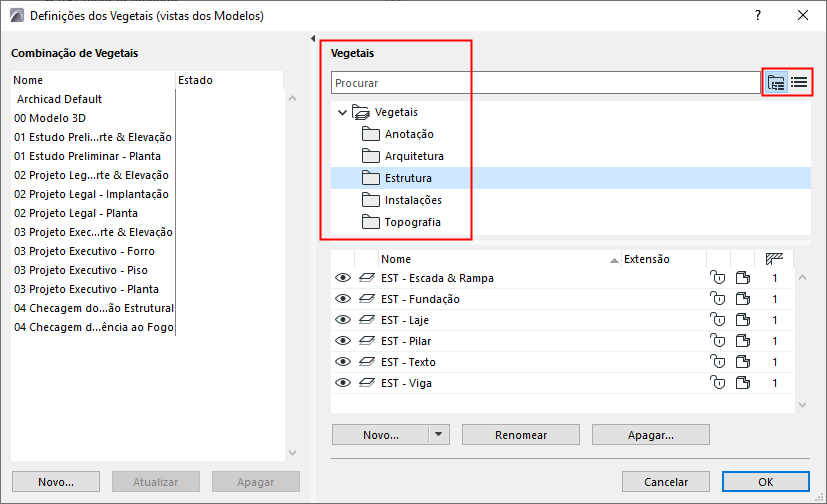
Task: Click intersection group column header icon
Action: [x=773, y=258]
